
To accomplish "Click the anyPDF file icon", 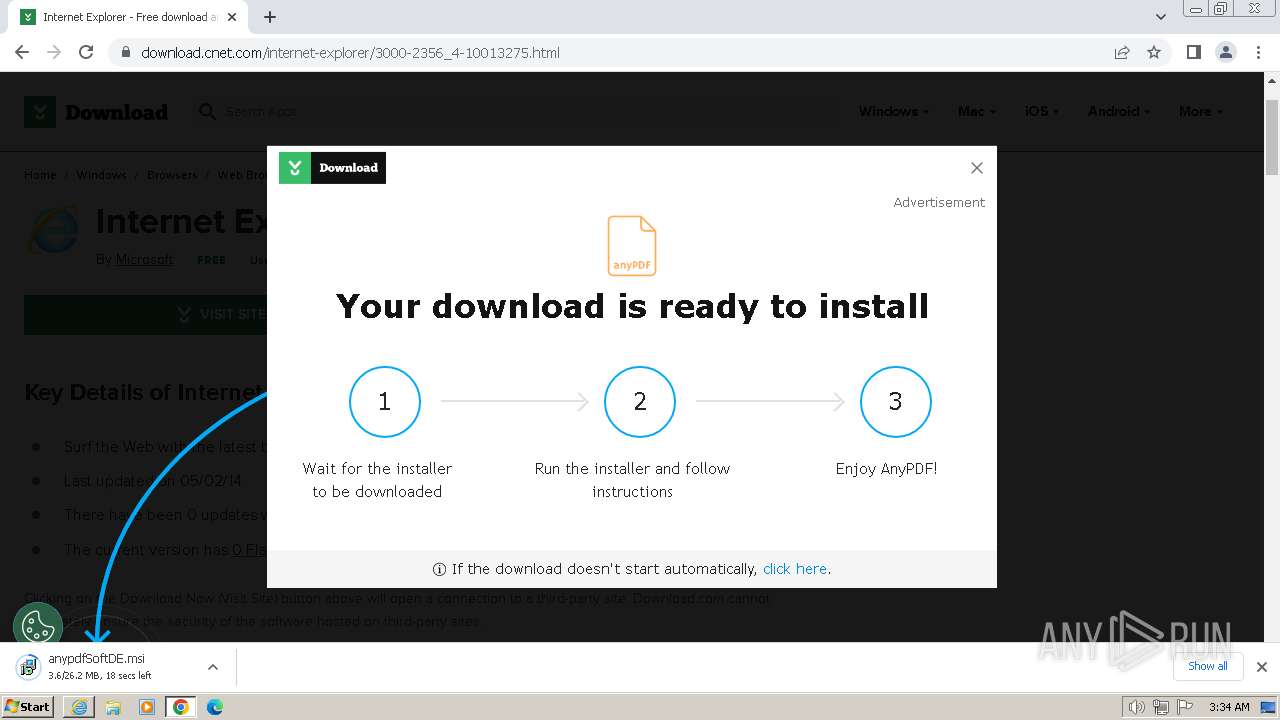I will tap(632, 245).
